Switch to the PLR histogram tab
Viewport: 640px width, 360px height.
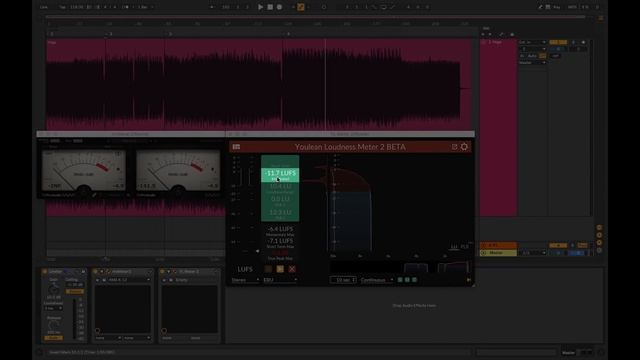(464, 247)
